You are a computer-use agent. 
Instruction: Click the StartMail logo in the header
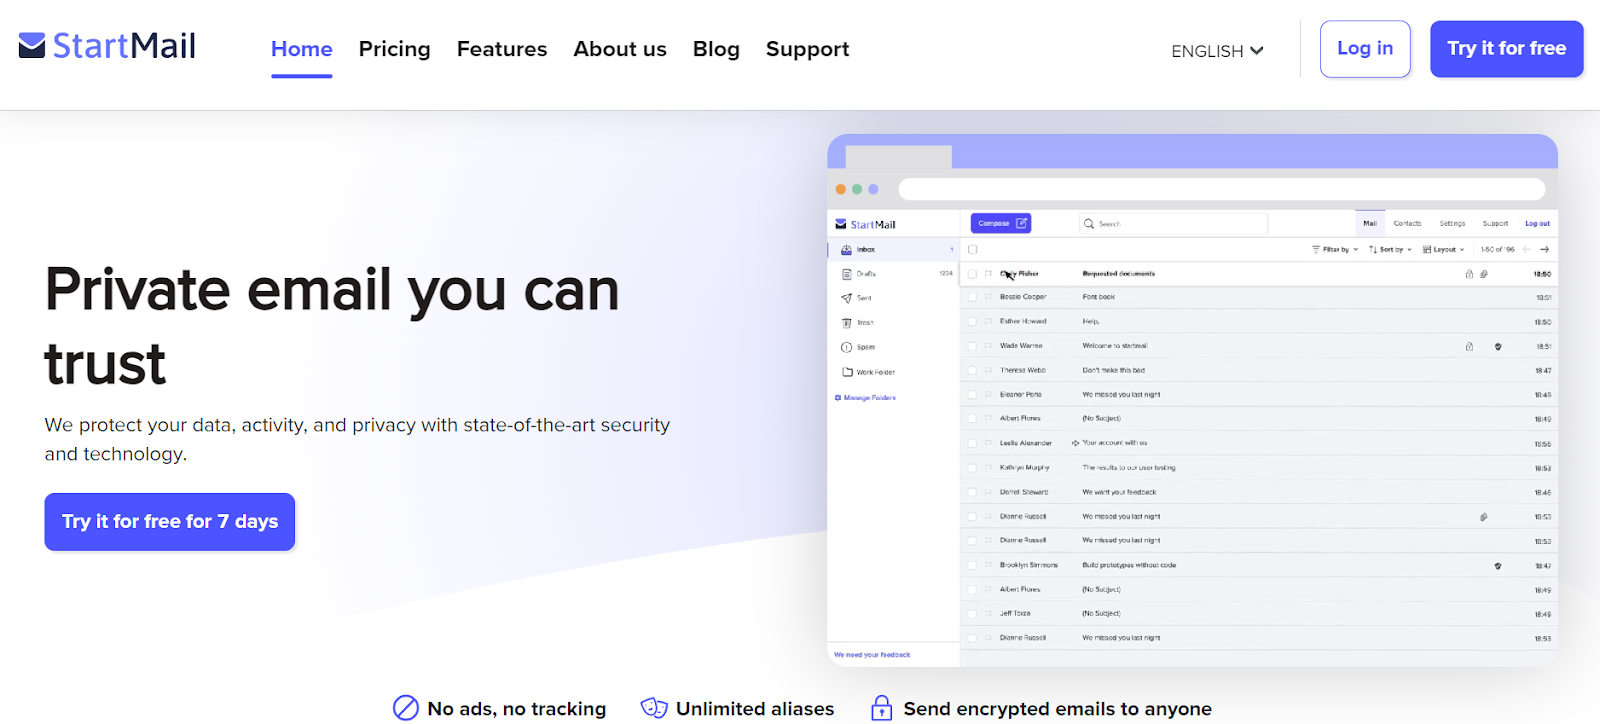[107, 46]
